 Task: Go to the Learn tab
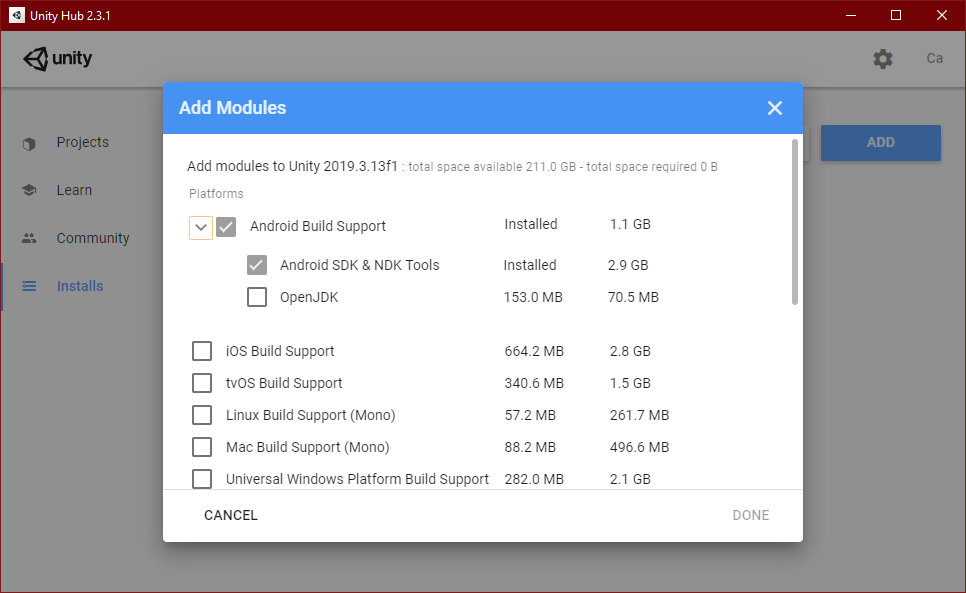click(x=74, y=191)
